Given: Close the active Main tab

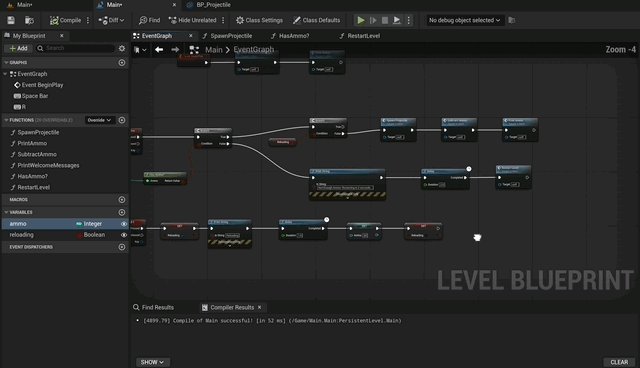Looking at the screenshot, I should 174,5.
